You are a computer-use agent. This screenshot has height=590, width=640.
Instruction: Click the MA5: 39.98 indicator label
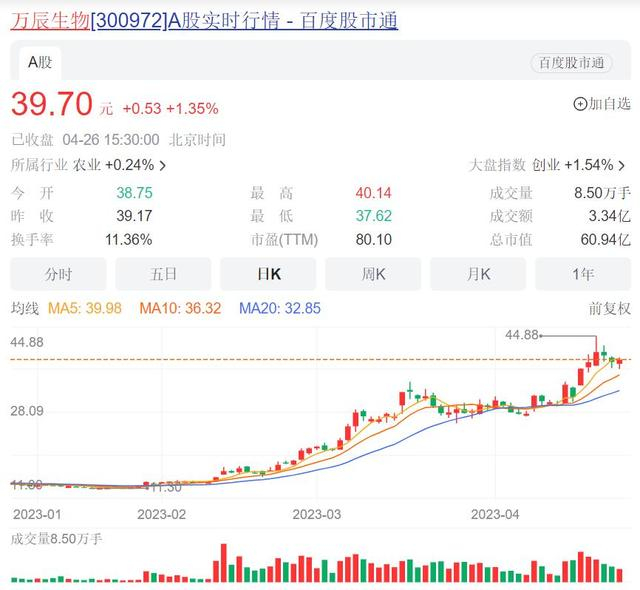[x=85, y=308]
